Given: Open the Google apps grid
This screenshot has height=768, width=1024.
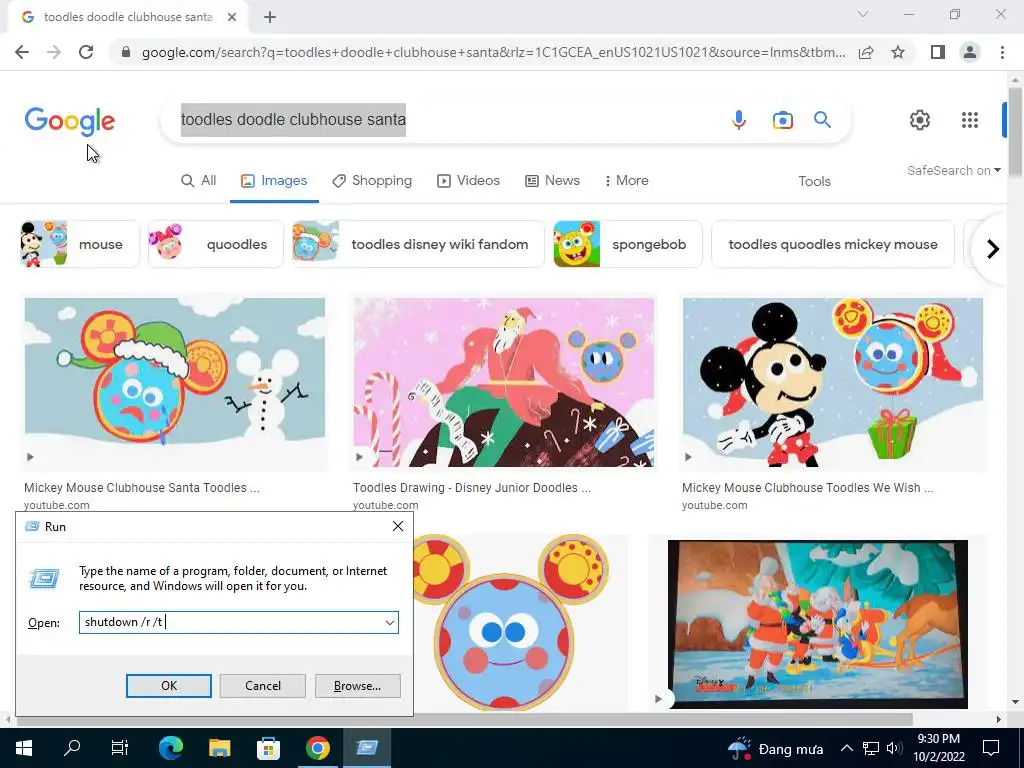Looking at the screenshot, I should (x=970, y=120).
